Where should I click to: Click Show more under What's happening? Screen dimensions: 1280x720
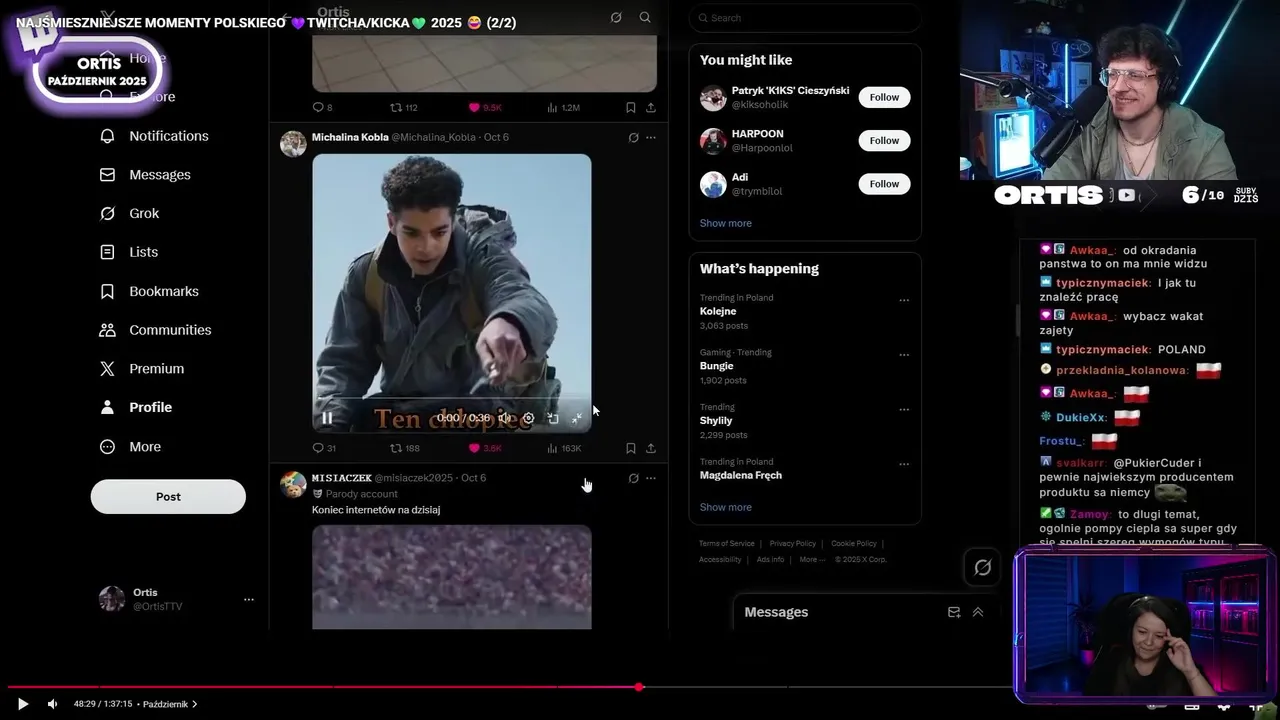pyautogui.click(x=725, y=507)
